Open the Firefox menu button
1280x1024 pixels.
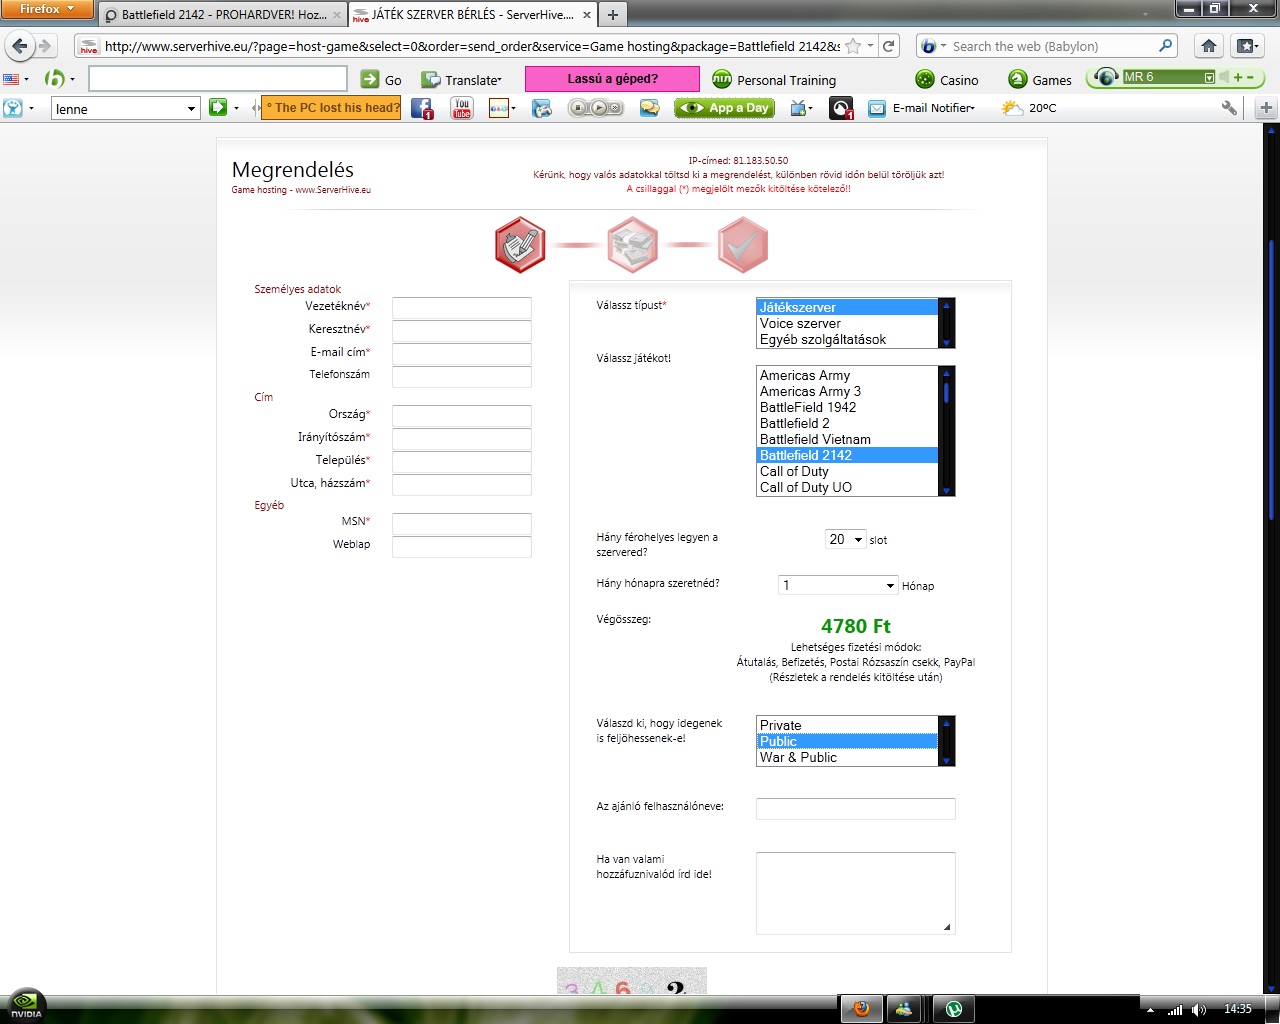click(47, 9)
